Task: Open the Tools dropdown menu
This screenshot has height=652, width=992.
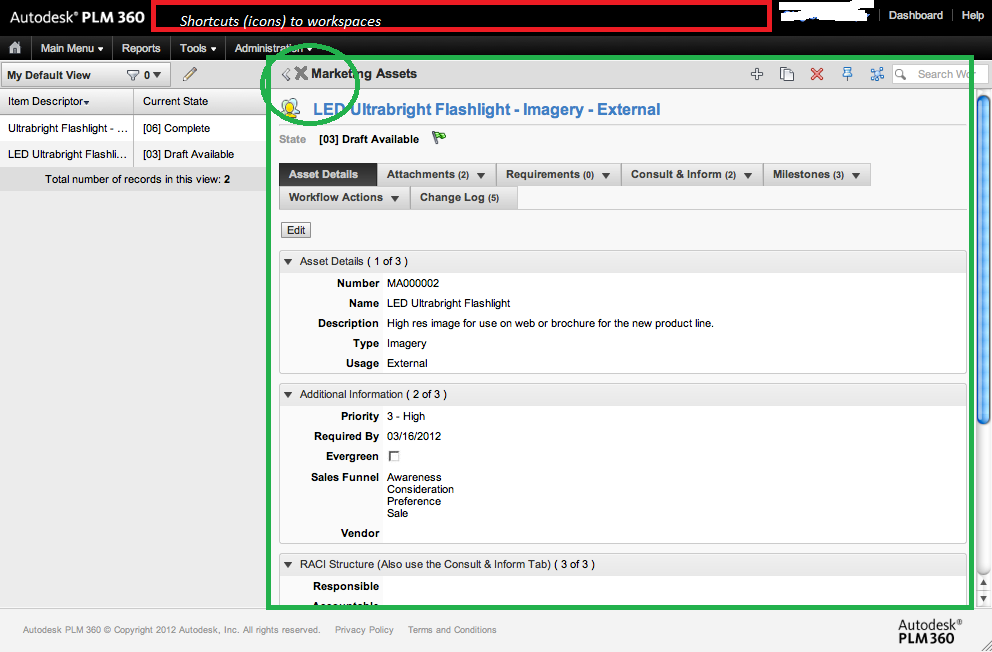Action: pos(197,48)
